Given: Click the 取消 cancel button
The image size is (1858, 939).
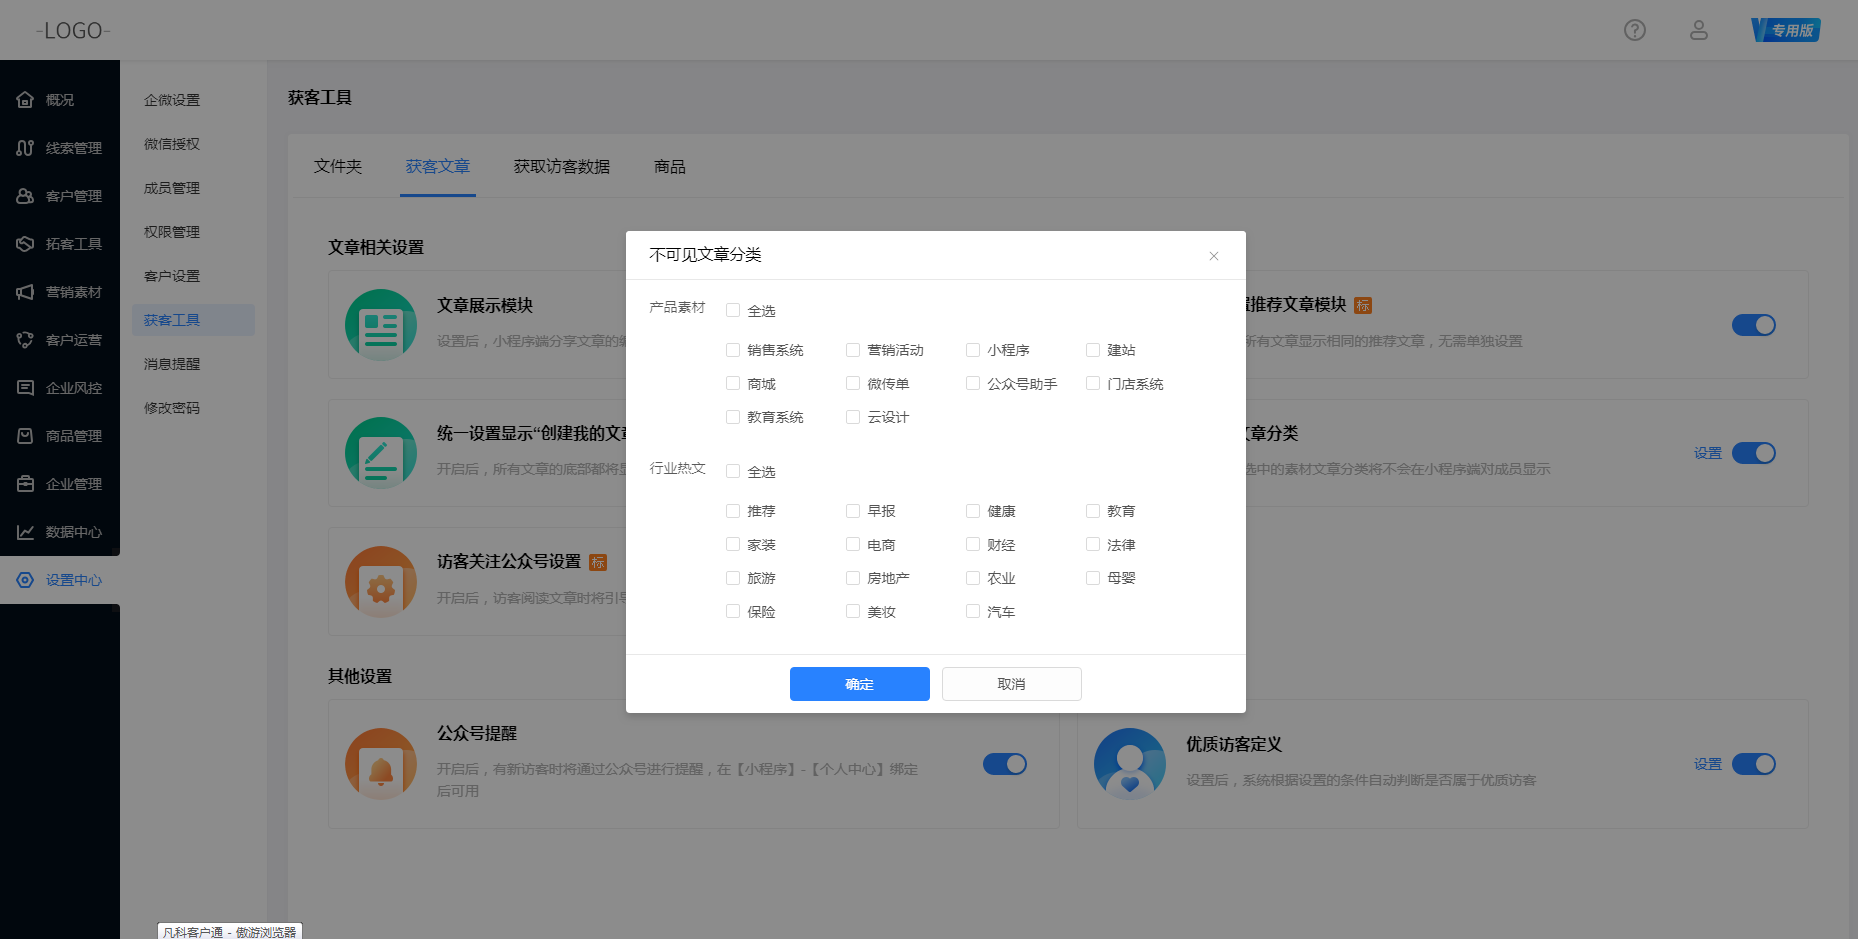Looking at the screenshot, I should point(1011,684).
